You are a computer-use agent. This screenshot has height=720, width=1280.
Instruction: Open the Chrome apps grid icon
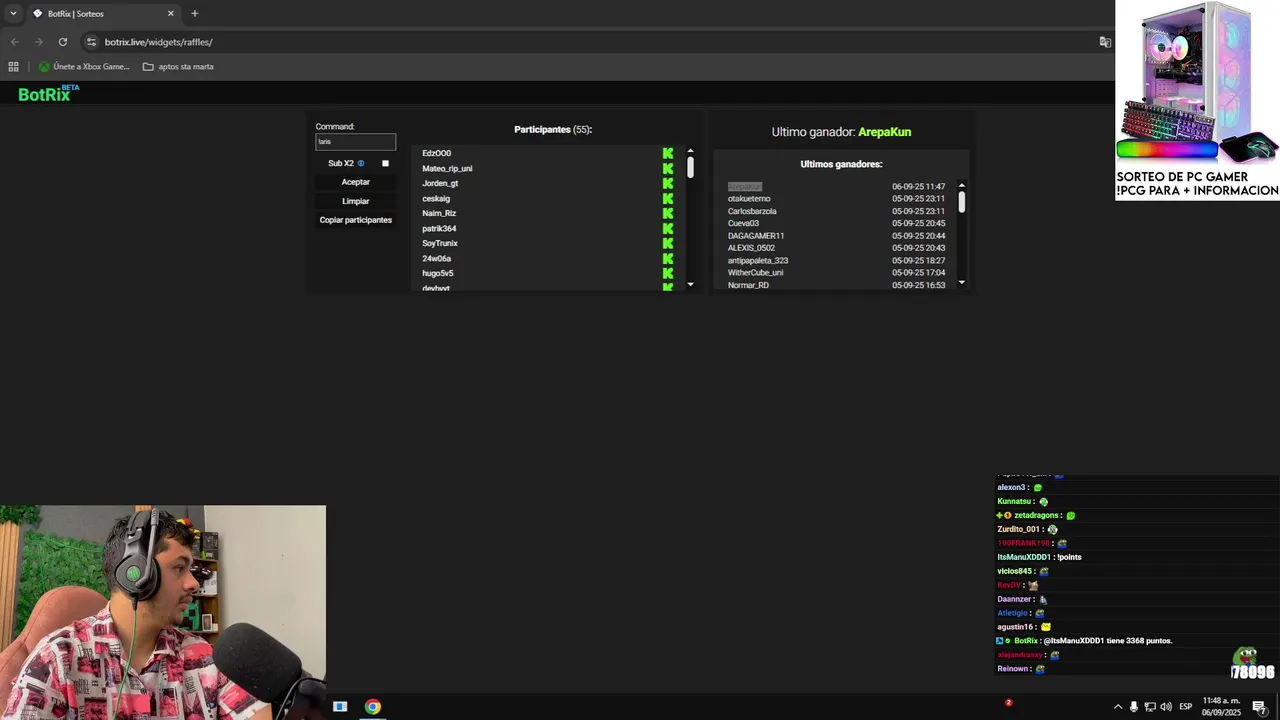13,67
